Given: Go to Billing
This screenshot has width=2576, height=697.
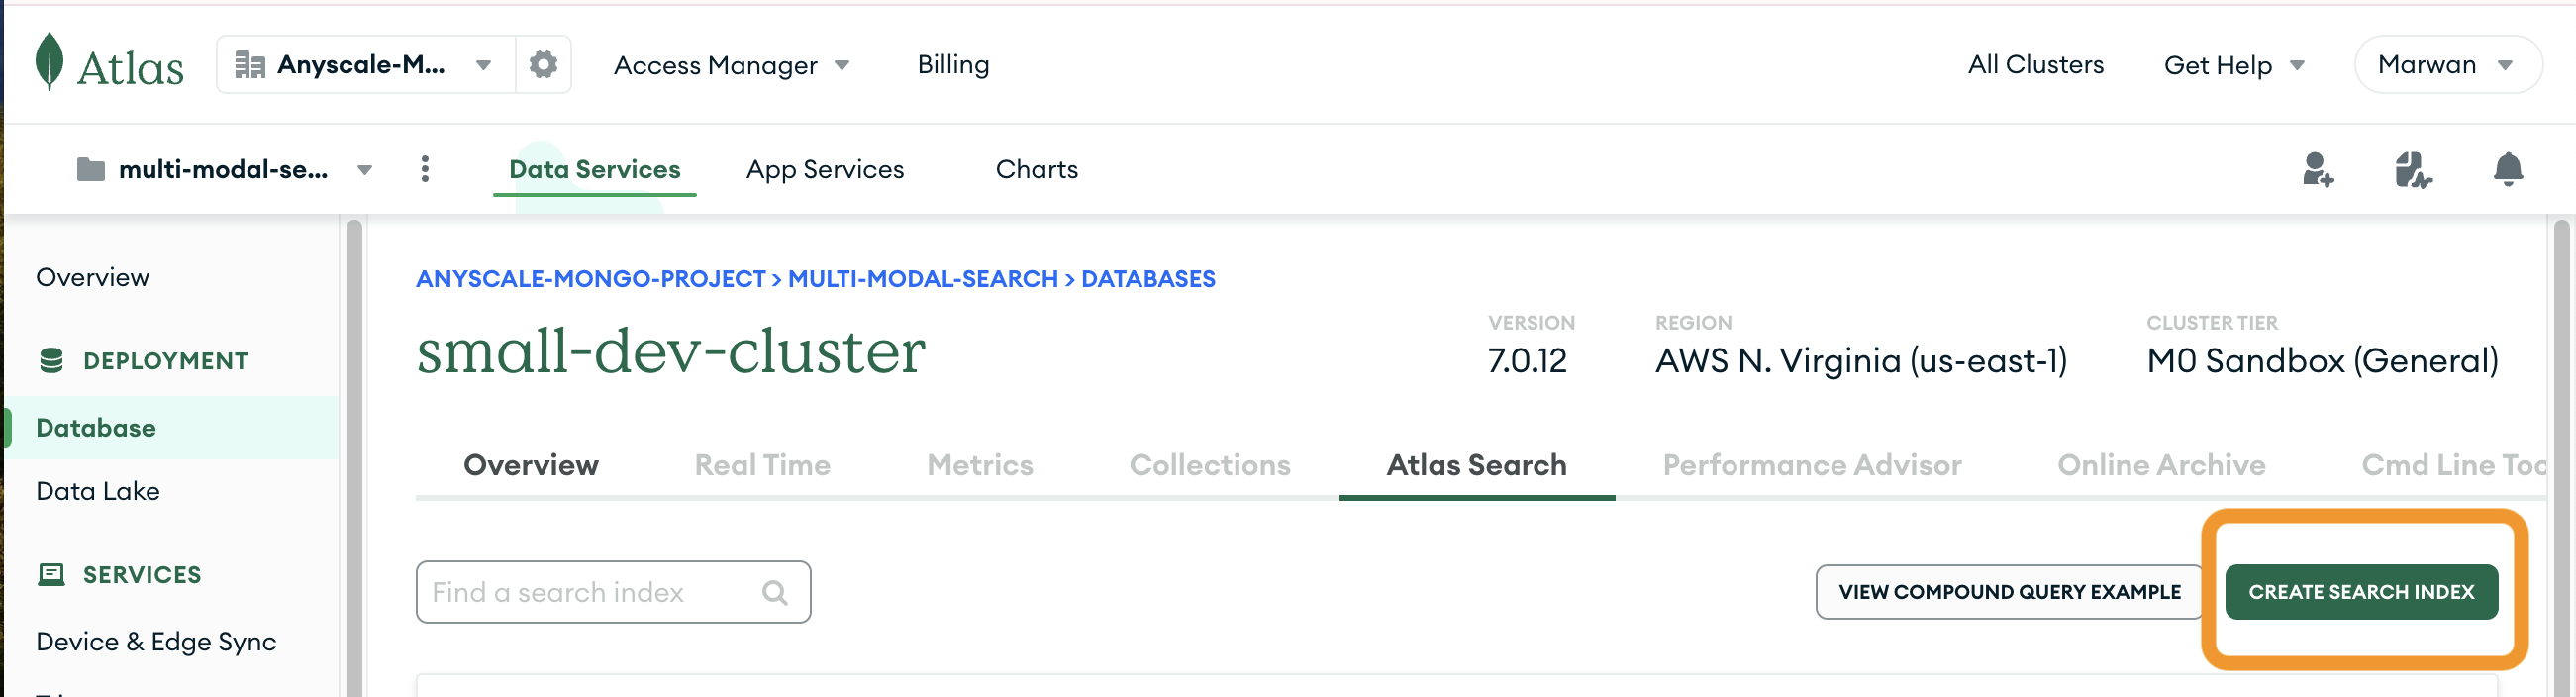Looking at the screenshot, I should coord(953,65).
